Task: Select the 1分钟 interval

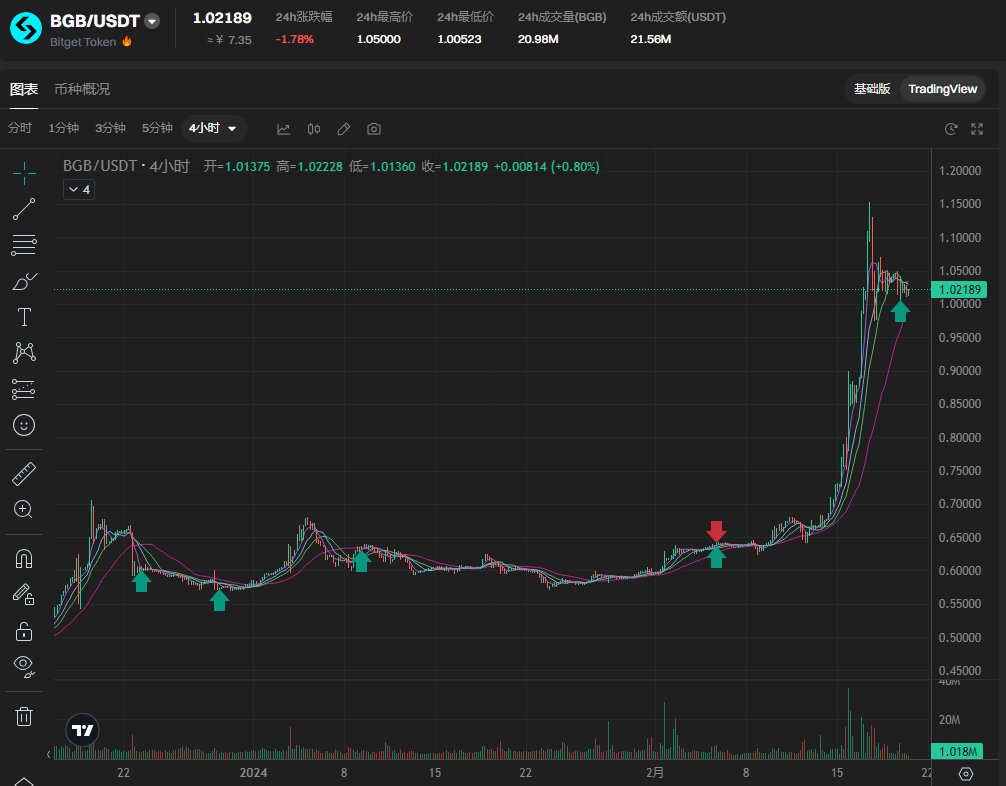Action: click(64, 128)
